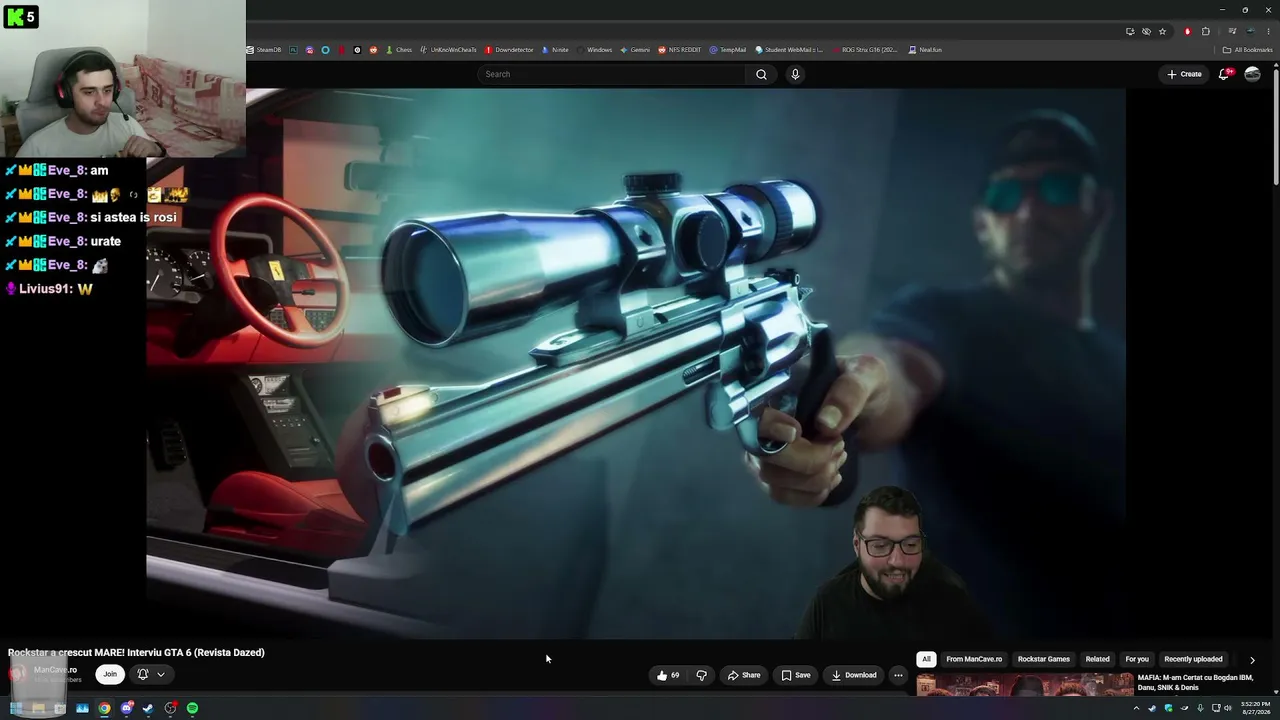Open the Downdetector bookmark

[x=510, y=50]
